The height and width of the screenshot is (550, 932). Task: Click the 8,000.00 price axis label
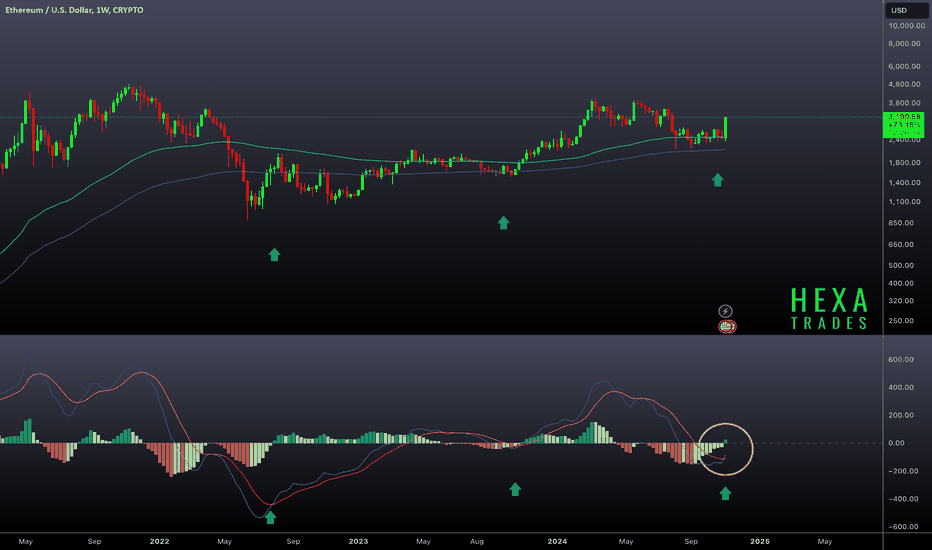pos(904,44)
